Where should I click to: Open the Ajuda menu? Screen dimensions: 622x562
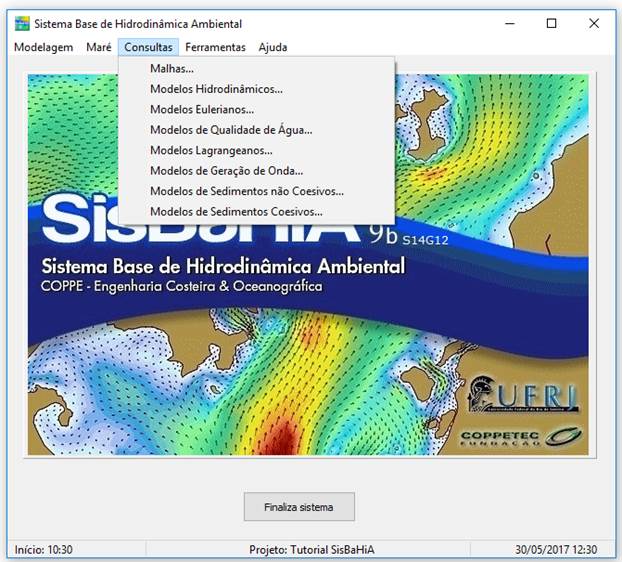[x=273, y=47]
